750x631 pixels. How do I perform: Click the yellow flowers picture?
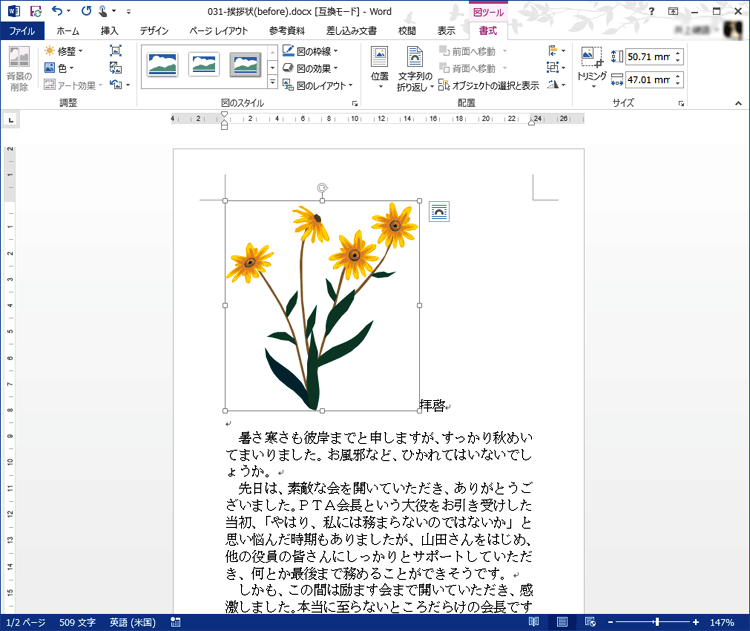(322, 306)
